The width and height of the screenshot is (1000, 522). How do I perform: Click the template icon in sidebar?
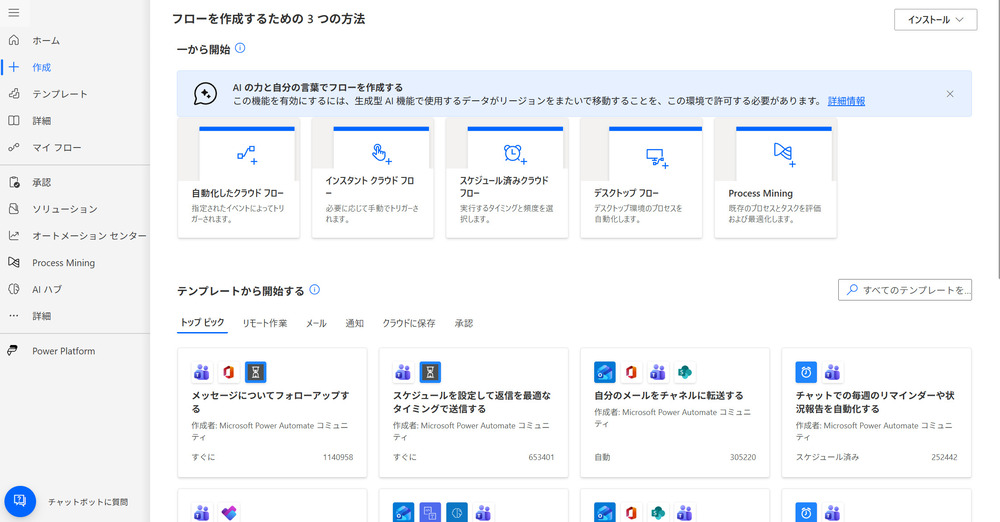click(13, 94)
